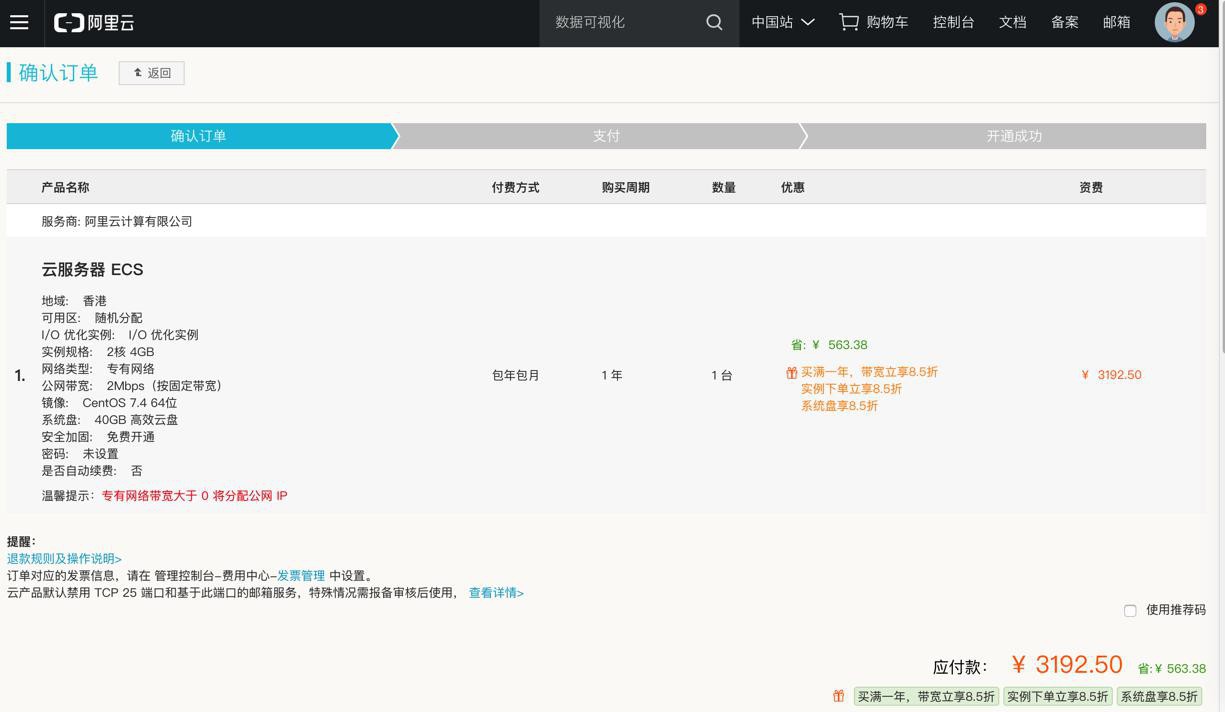The width and height of the screenshot is (1225, 712).
Task: Click the 实例下单立享8.5折 bottom tag
Action: [x=1057, y=696]
